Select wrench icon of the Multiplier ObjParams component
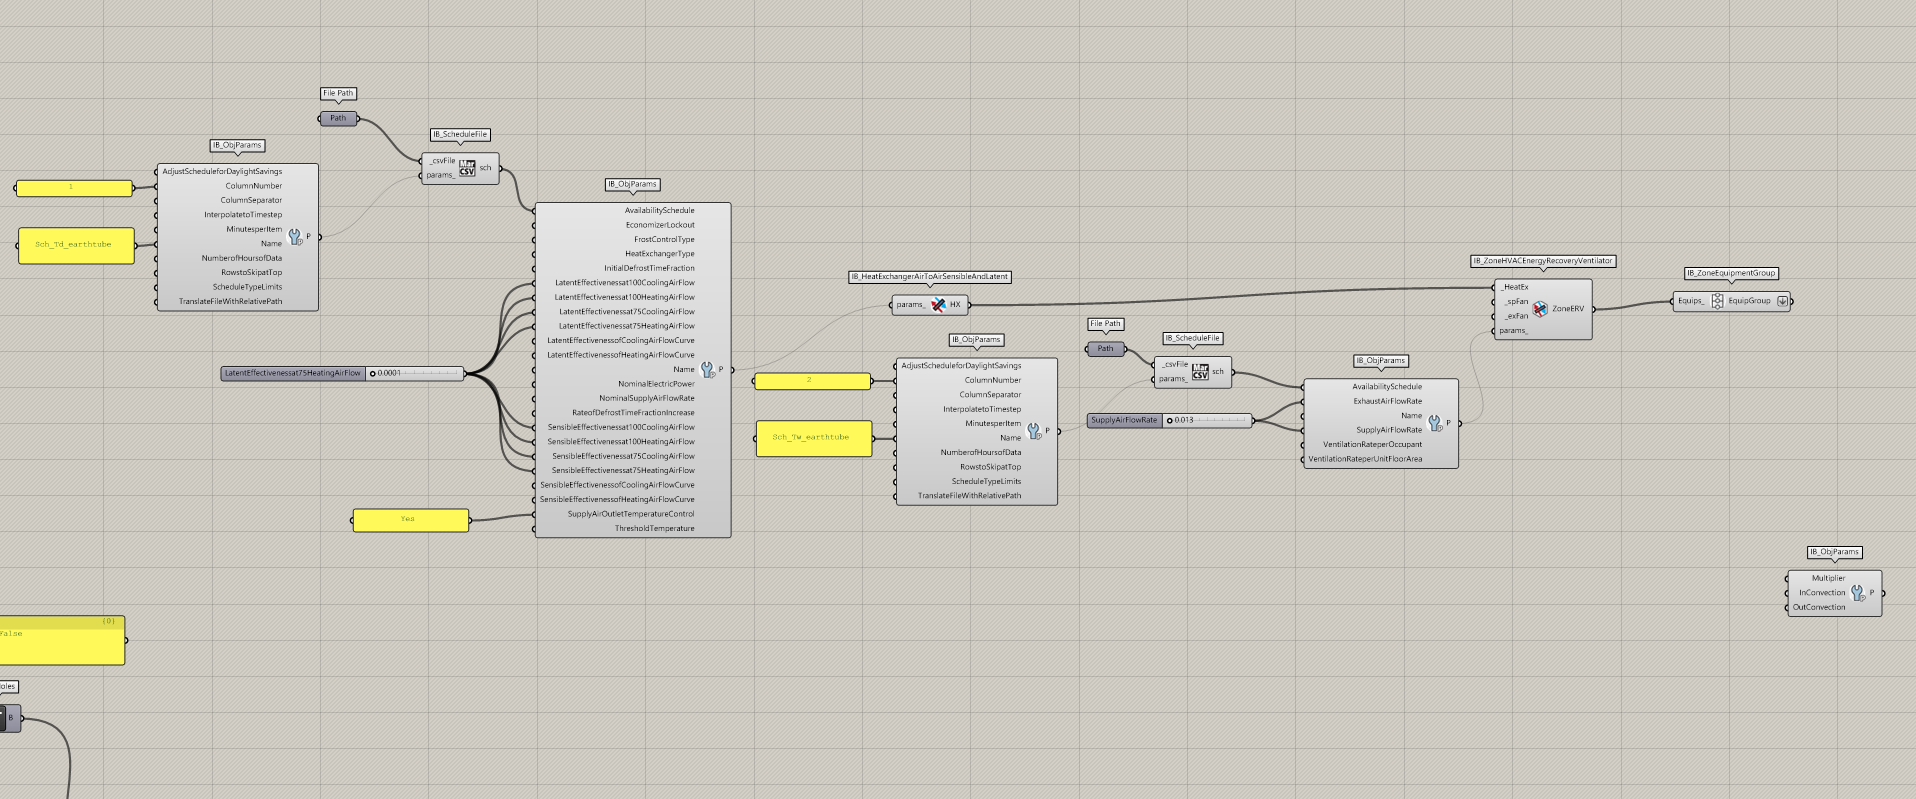 click(x=1857, y=593)
